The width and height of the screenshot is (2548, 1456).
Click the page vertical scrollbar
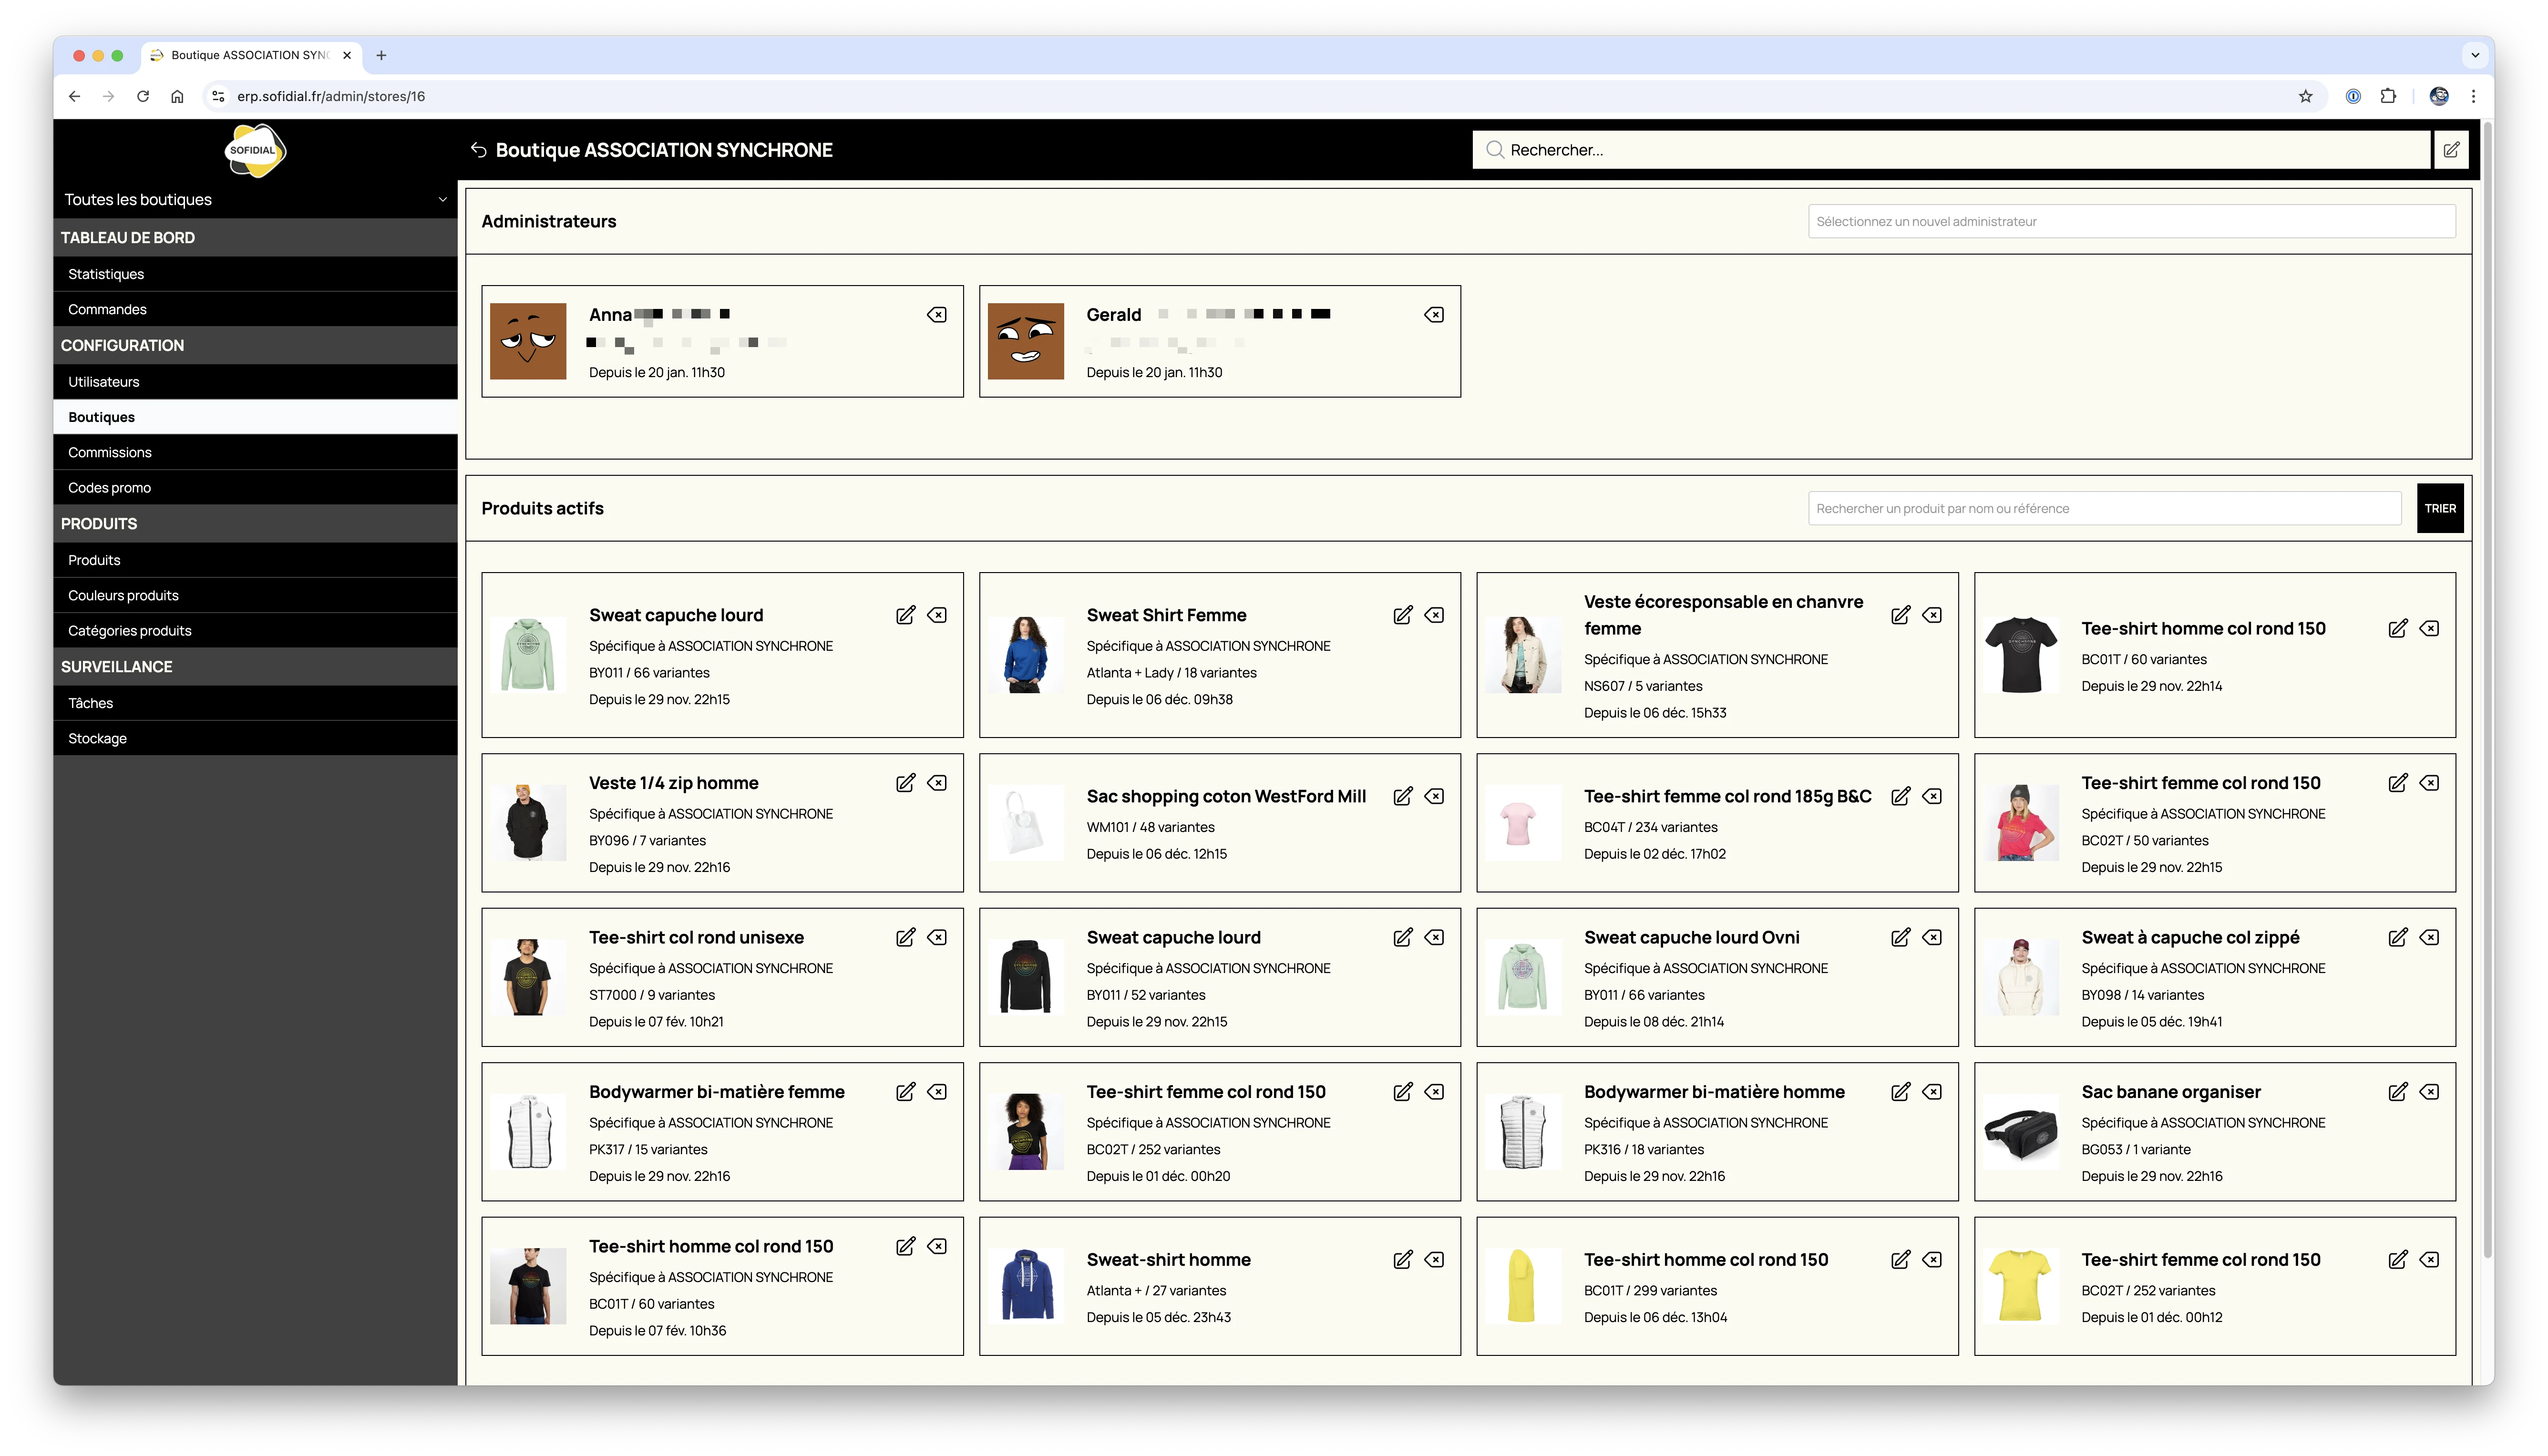coord(2486,690)
